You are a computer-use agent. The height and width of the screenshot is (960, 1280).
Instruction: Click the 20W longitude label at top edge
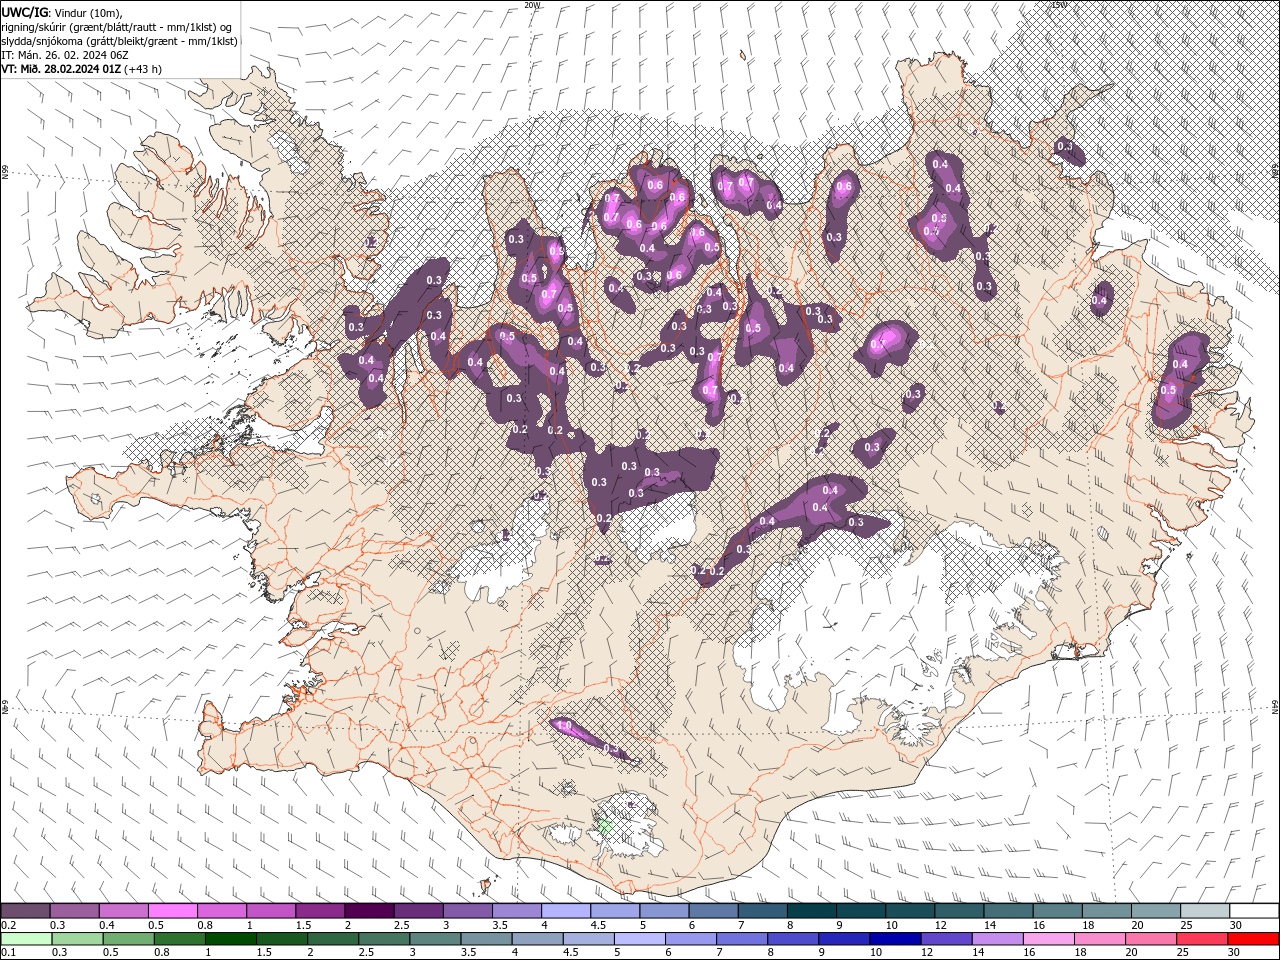(x=532, y=5)
